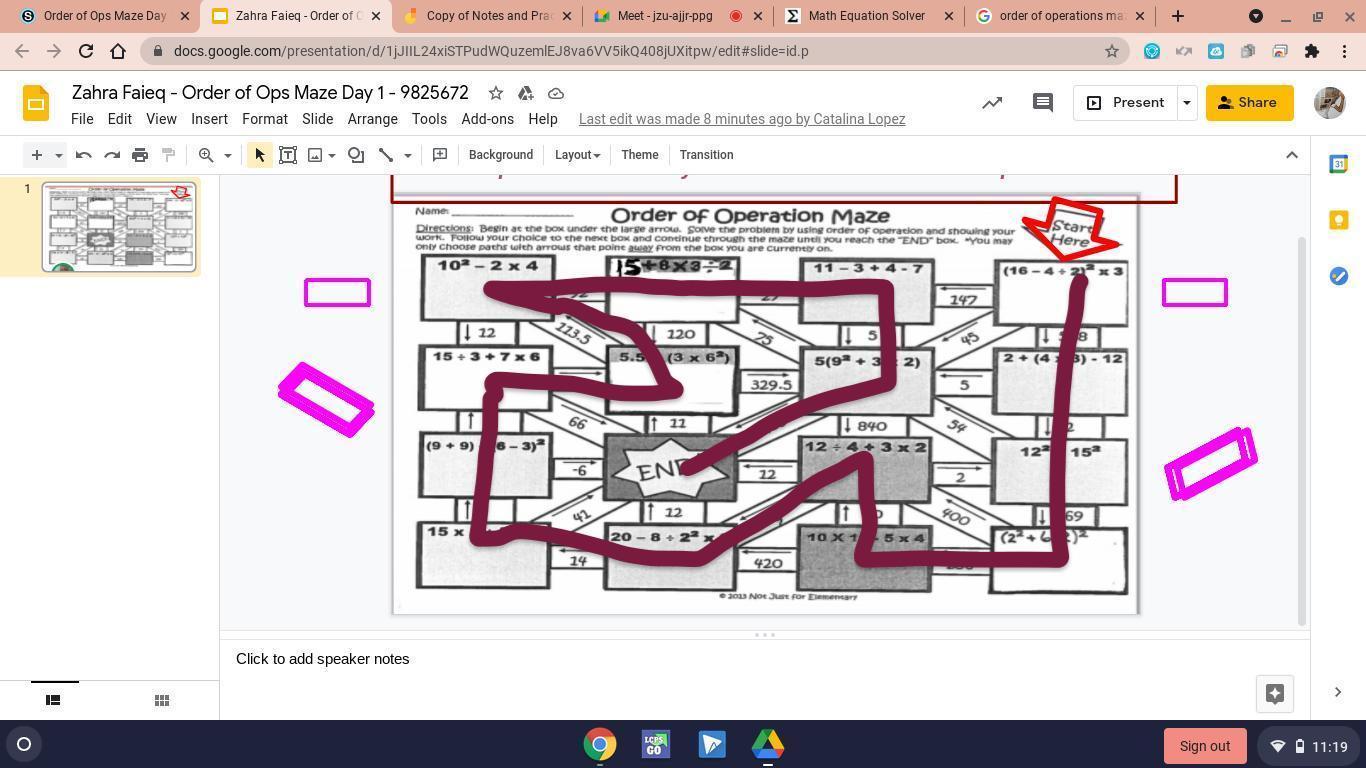Click the presentation title field

pyautogui.click(x=270, y=93)
